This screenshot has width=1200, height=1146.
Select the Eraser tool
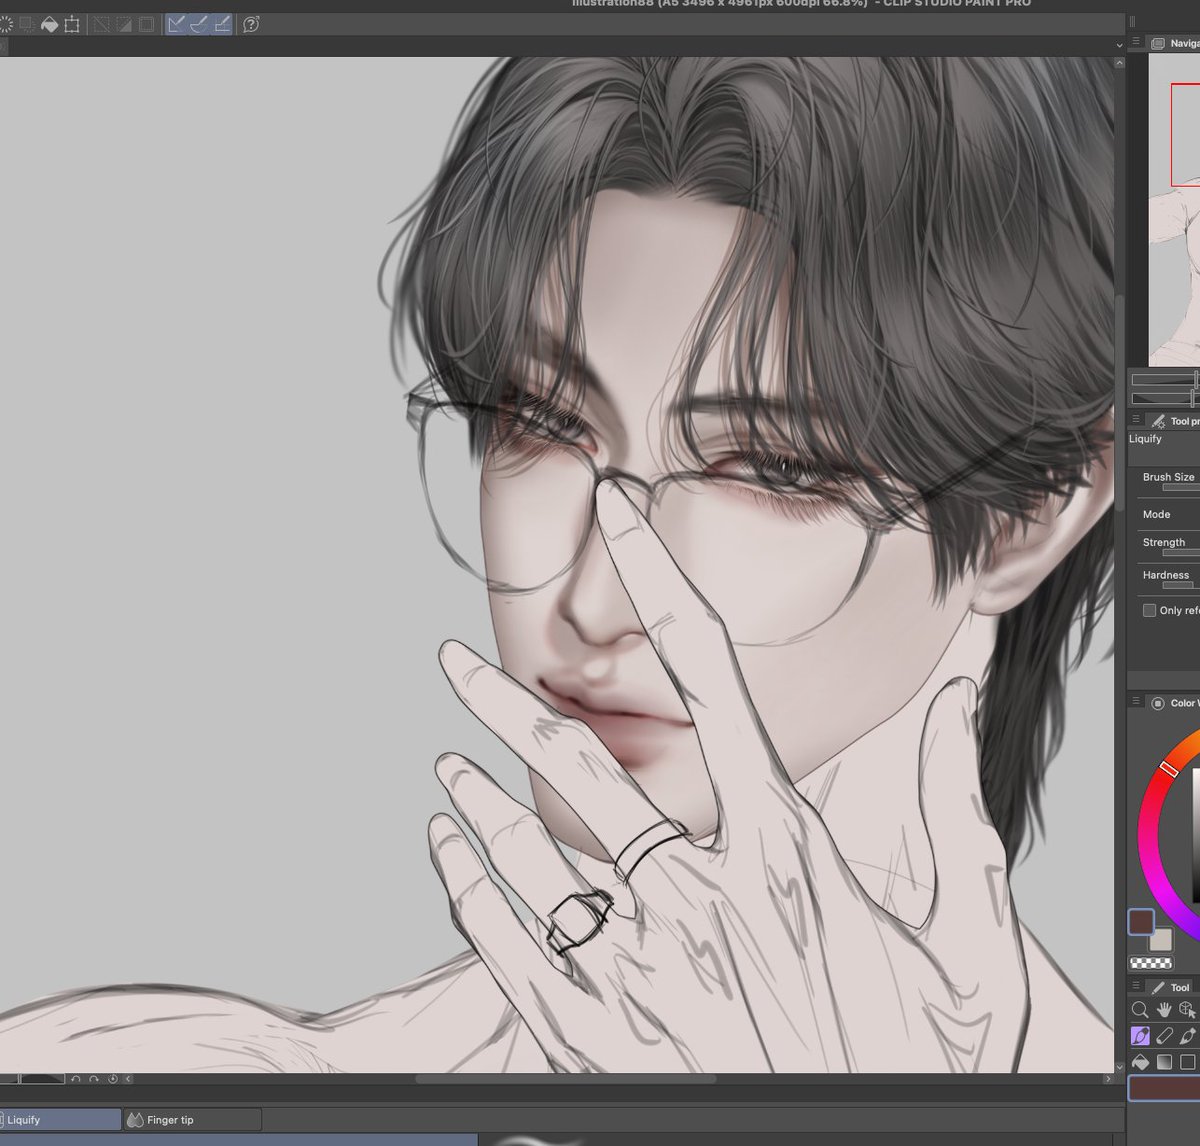point(1164,1036)
